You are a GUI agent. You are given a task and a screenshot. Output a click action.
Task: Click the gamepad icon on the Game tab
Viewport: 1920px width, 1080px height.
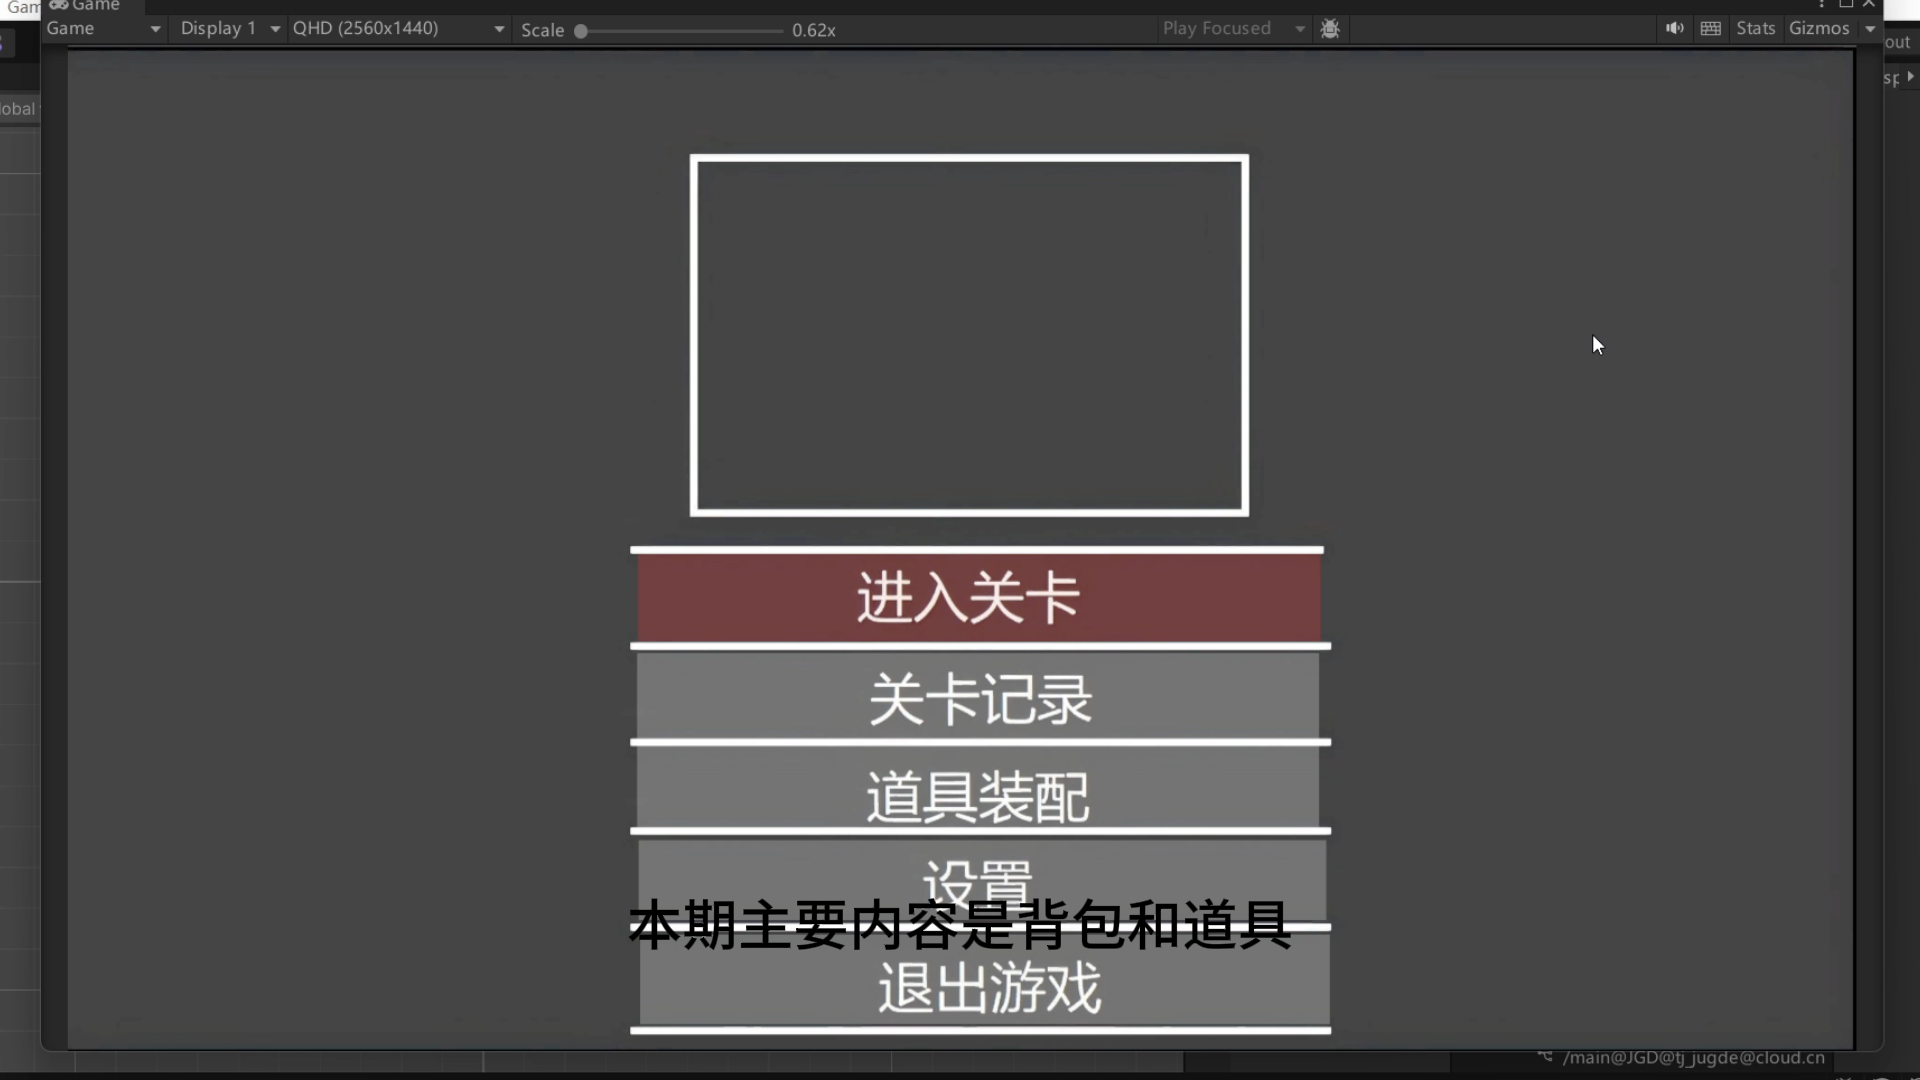point(57,6)
